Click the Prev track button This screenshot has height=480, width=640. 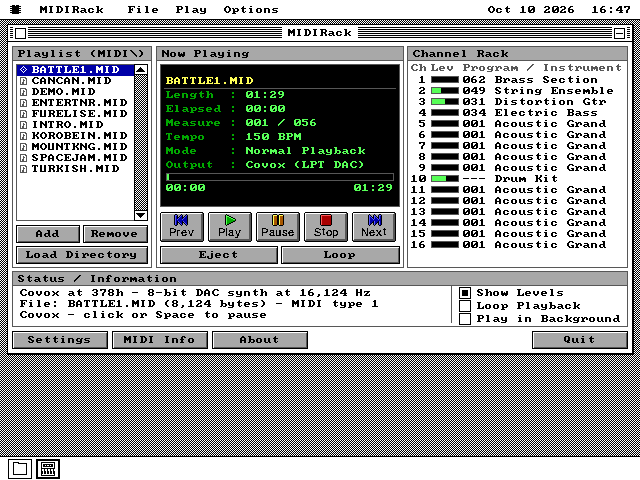182,227
